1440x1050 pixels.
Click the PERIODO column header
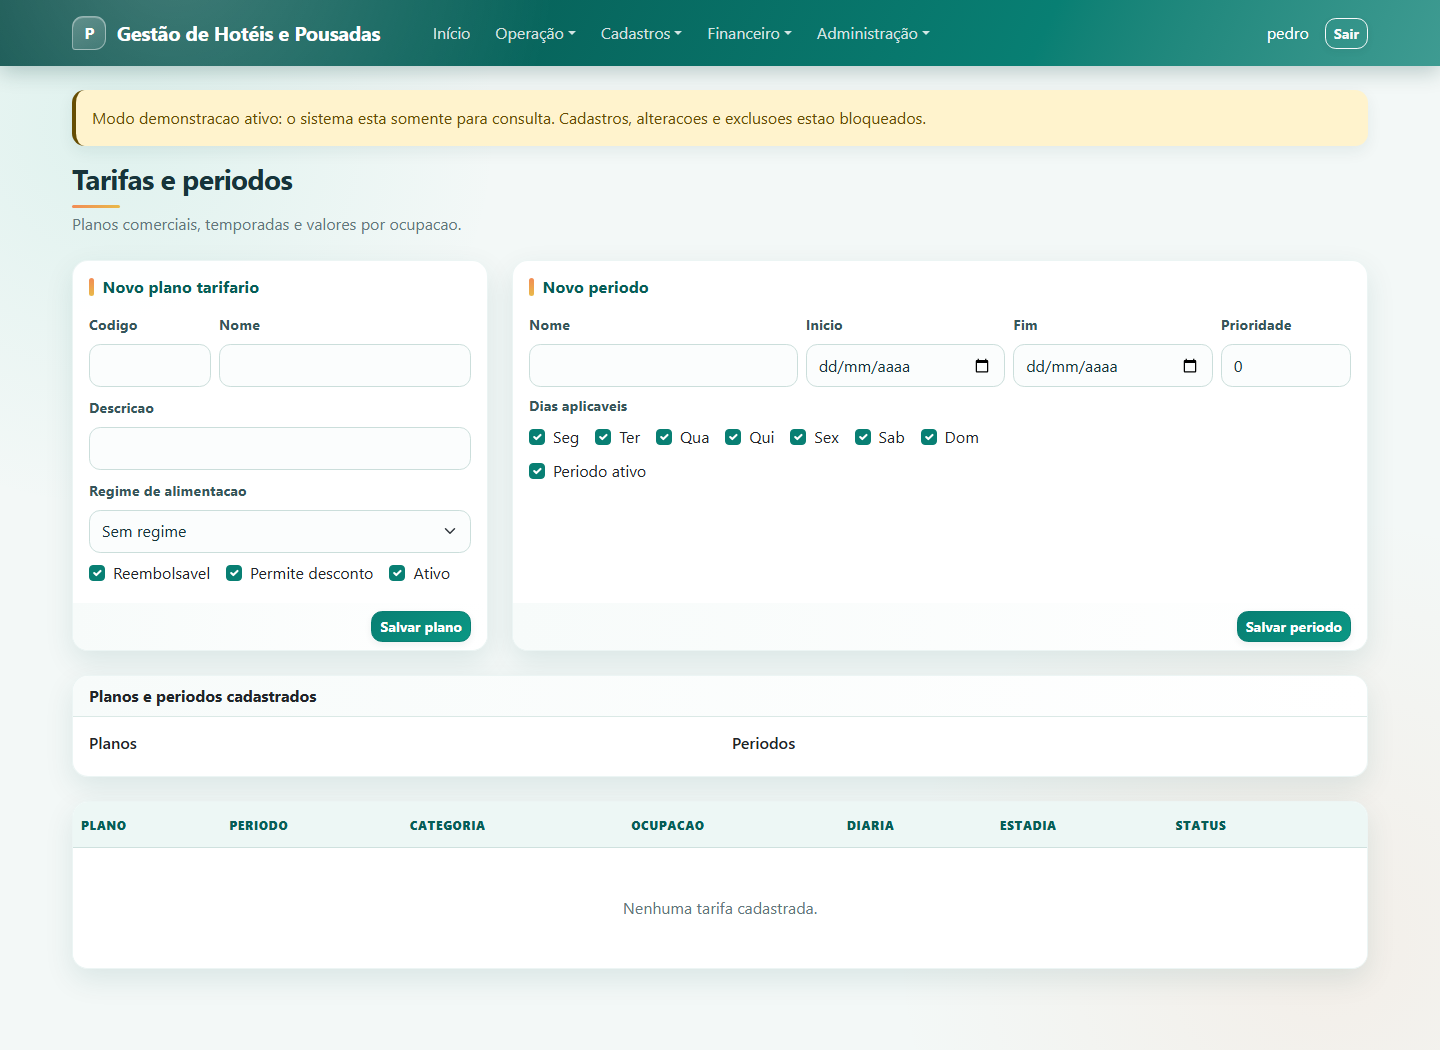click(259, 825)
